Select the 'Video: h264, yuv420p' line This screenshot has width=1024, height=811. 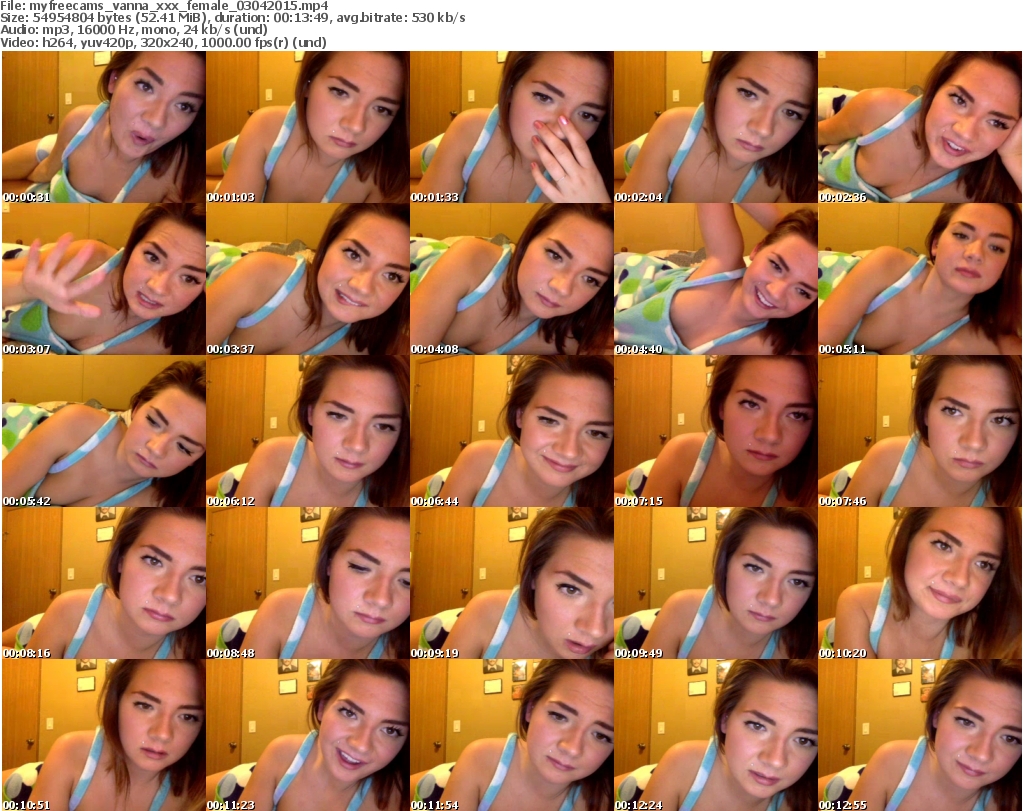[163, 42]
